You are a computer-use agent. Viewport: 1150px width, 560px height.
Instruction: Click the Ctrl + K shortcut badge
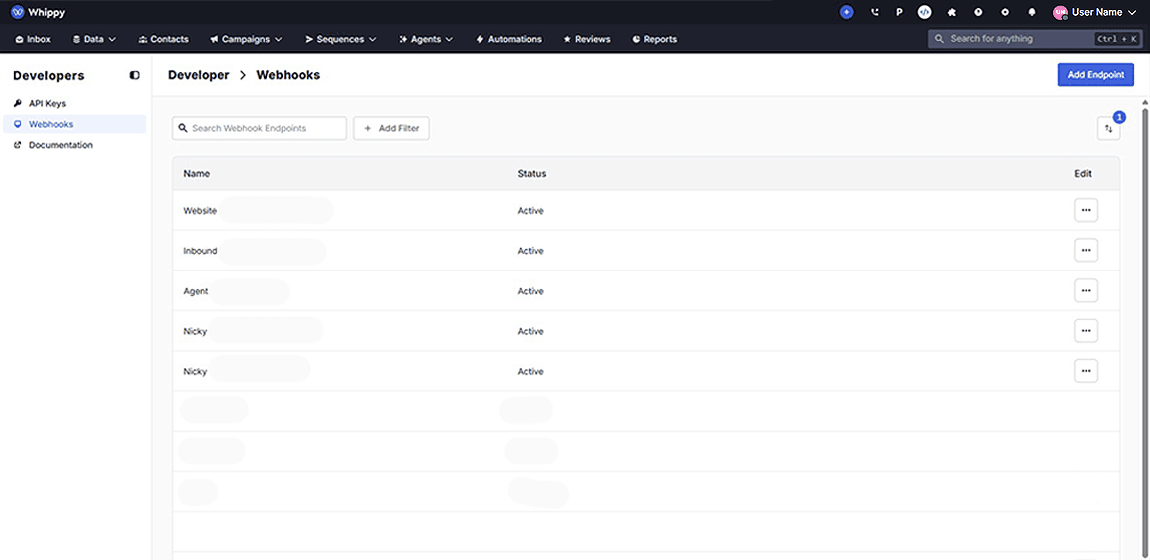tap(1116, 39)
